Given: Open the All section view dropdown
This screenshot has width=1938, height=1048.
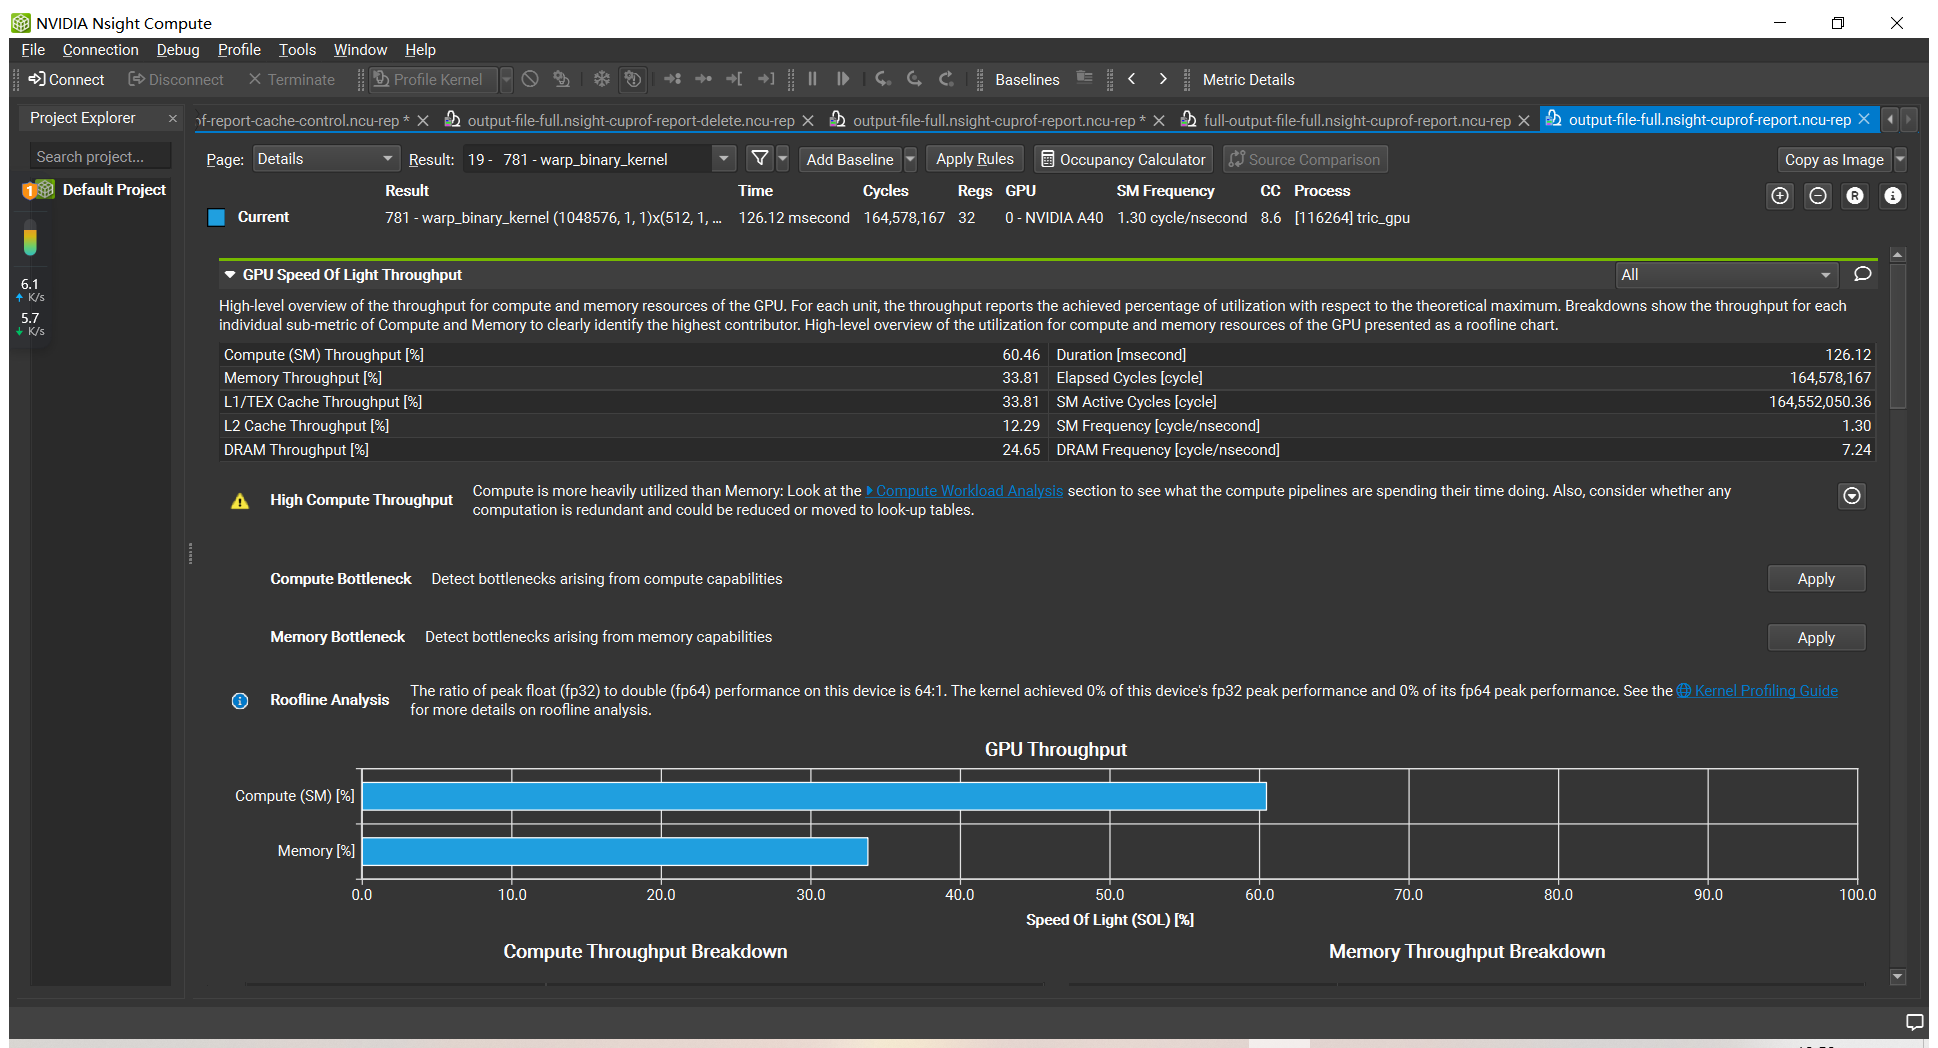Looking at the screenshot, I should click(x=1726, y=275).
